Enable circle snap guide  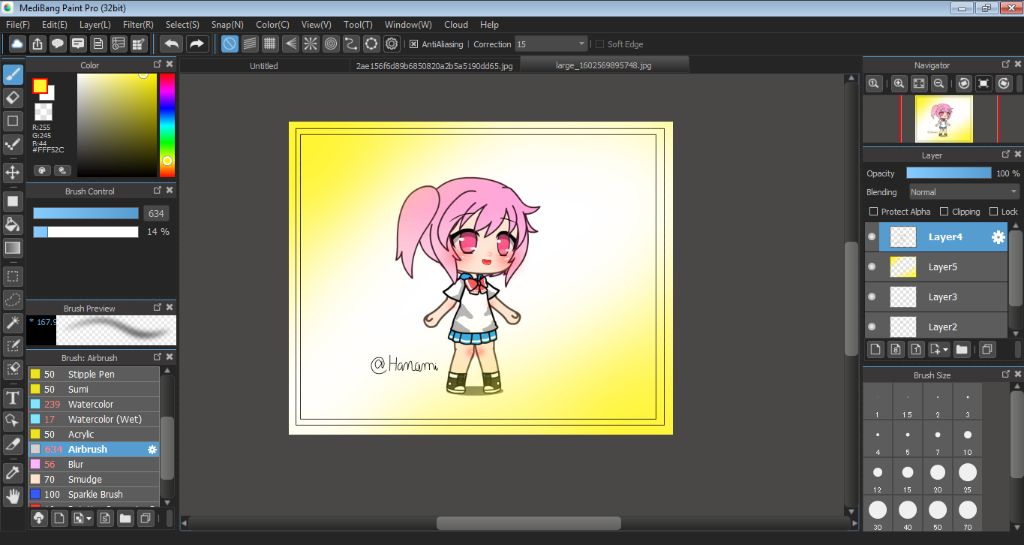pyautogui.click(x=331, y=44)
